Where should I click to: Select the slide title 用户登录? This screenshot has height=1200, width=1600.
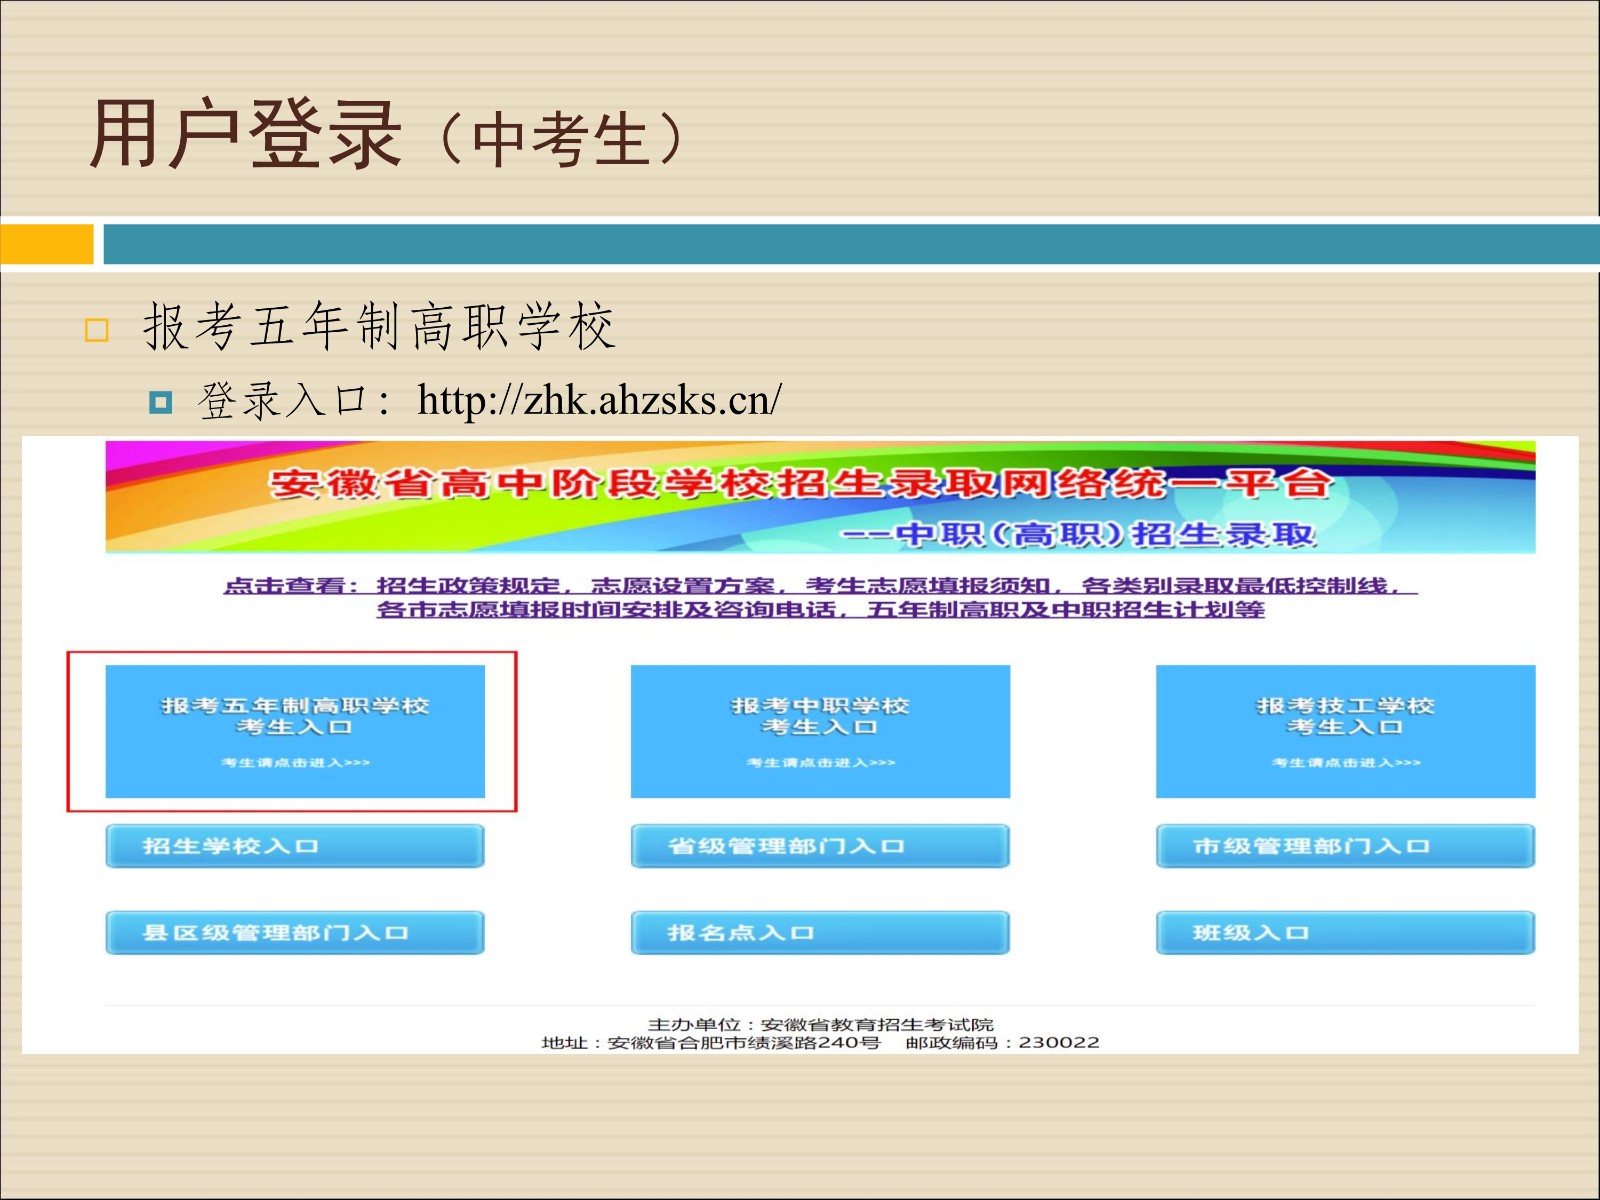(246, 135)
